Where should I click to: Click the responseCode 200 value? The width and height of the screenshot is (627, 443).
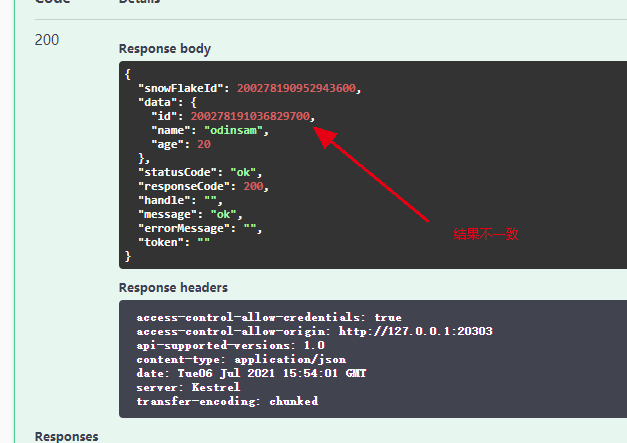254,186
